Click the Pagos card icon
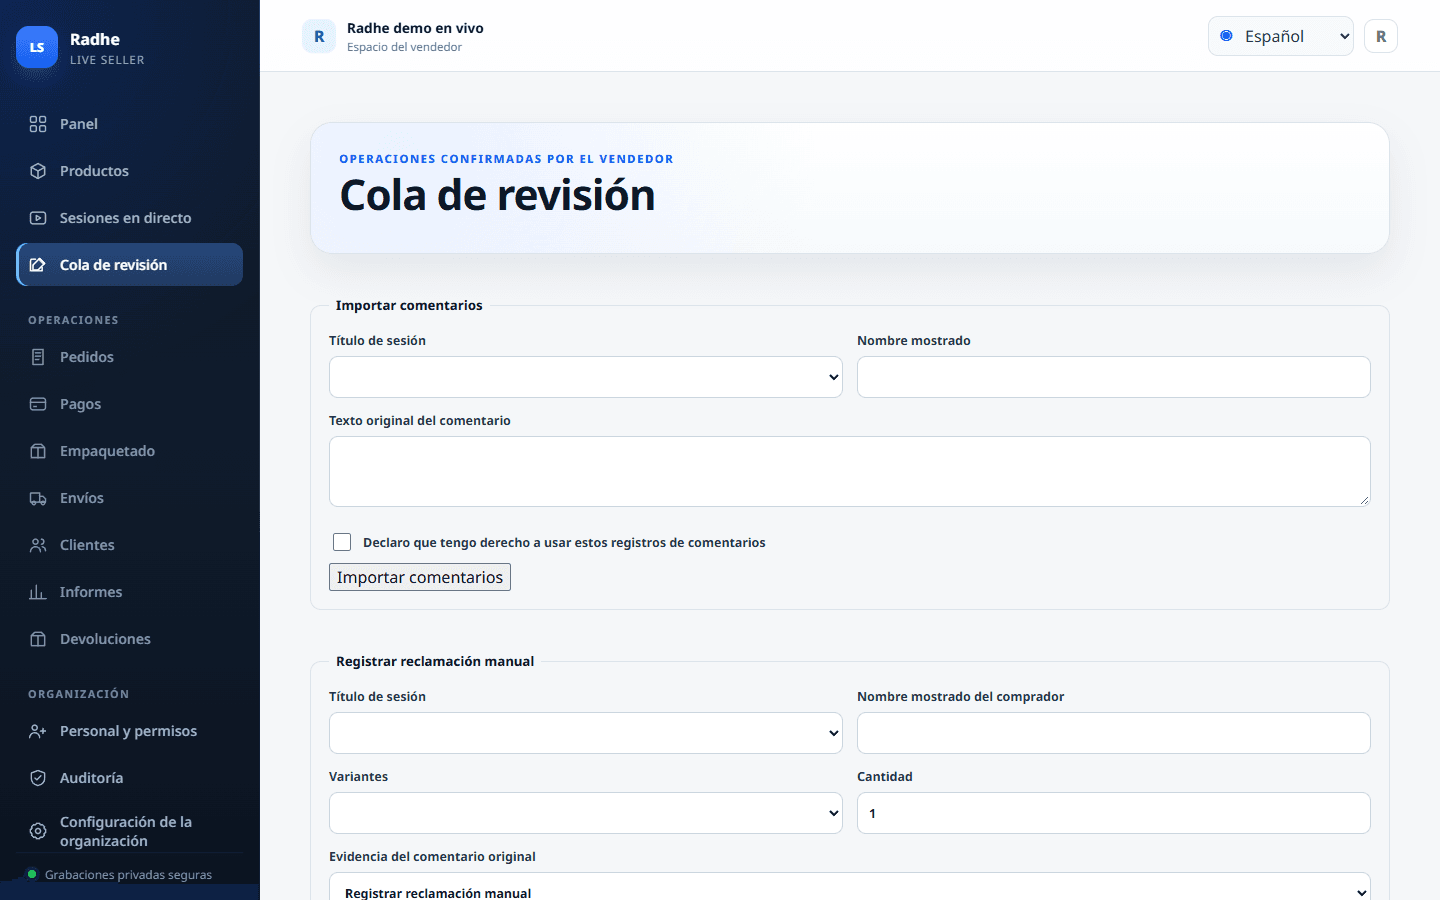 (x=38, y=404)
